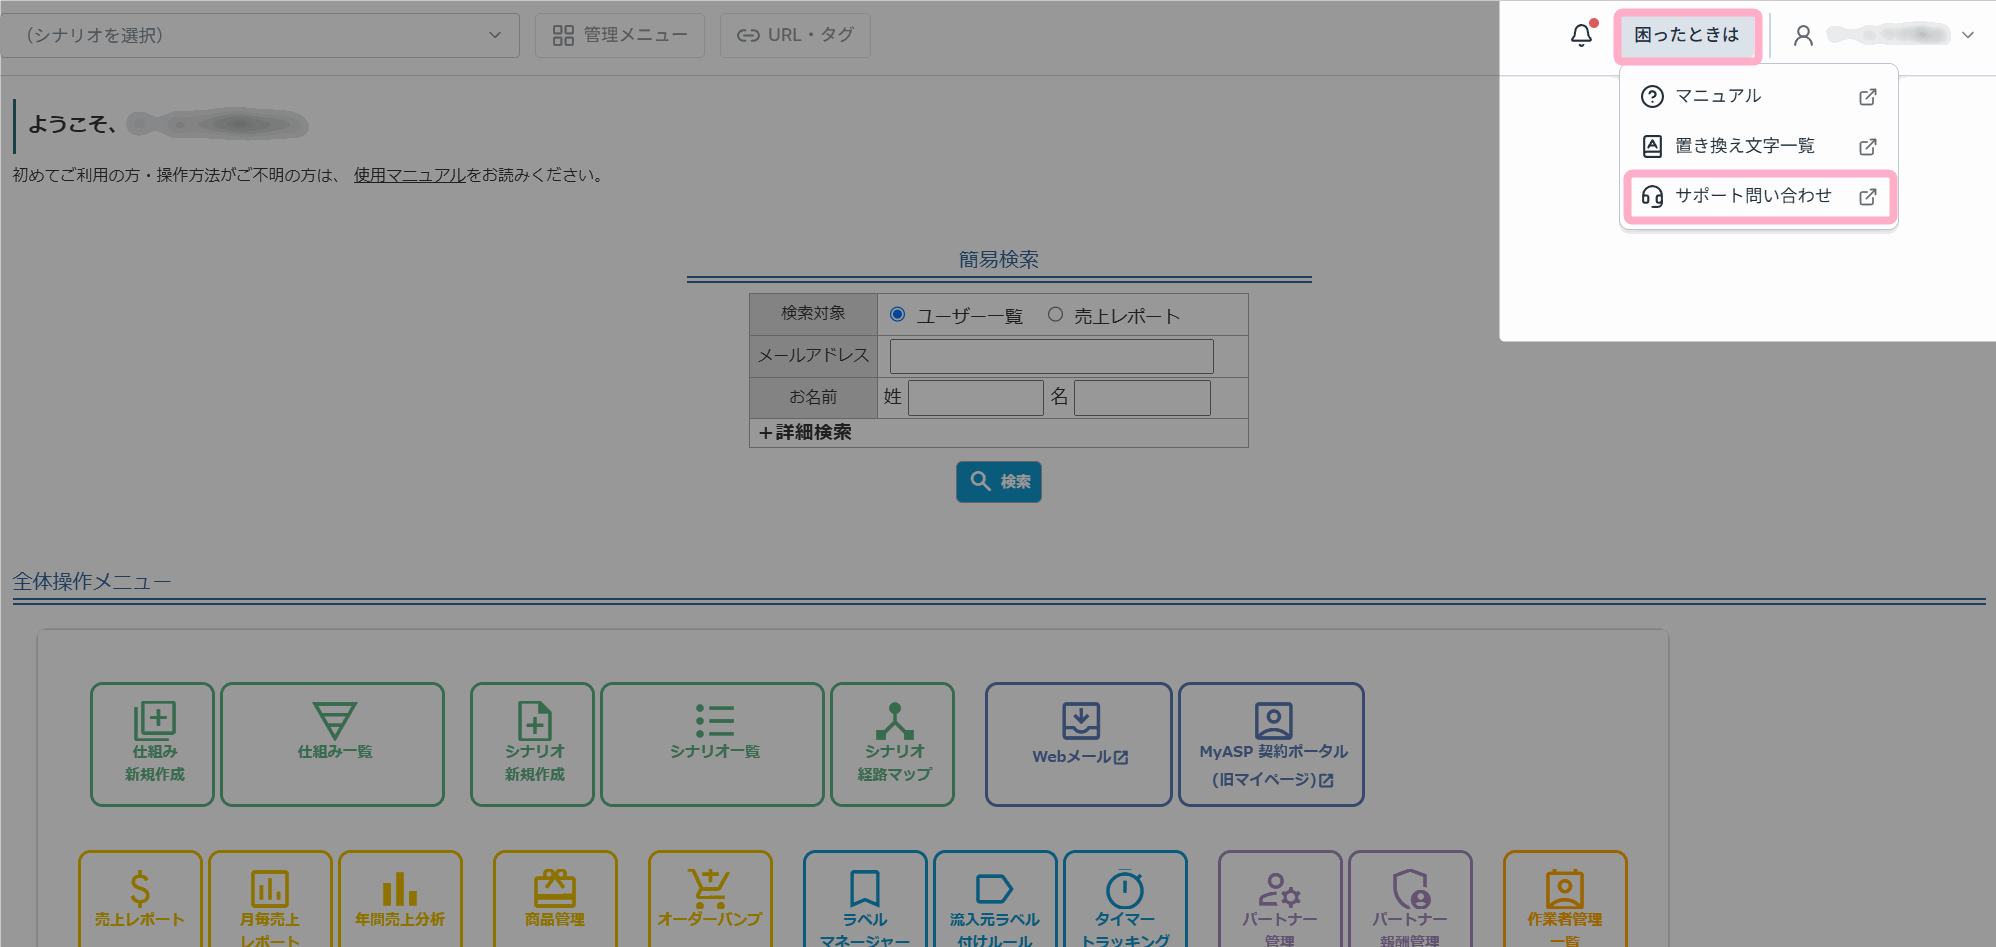Follow the 使用マニュアル link
This screenshot has height=947, width=1996.
click(x=410, y=175)
